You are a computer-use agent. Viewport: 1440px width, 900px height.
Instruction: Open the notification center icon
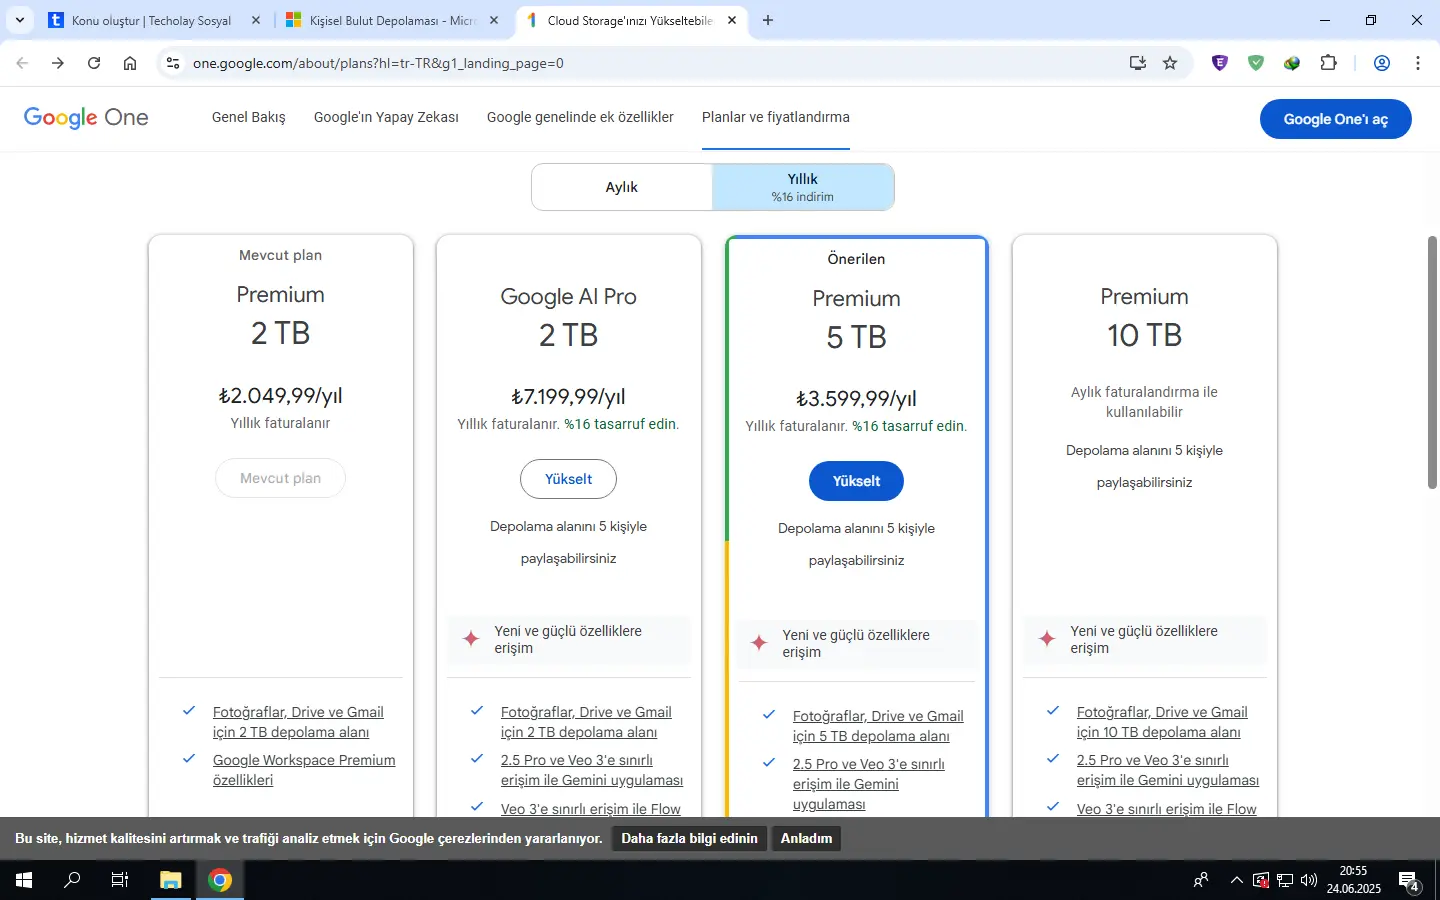click(1410, 881)
